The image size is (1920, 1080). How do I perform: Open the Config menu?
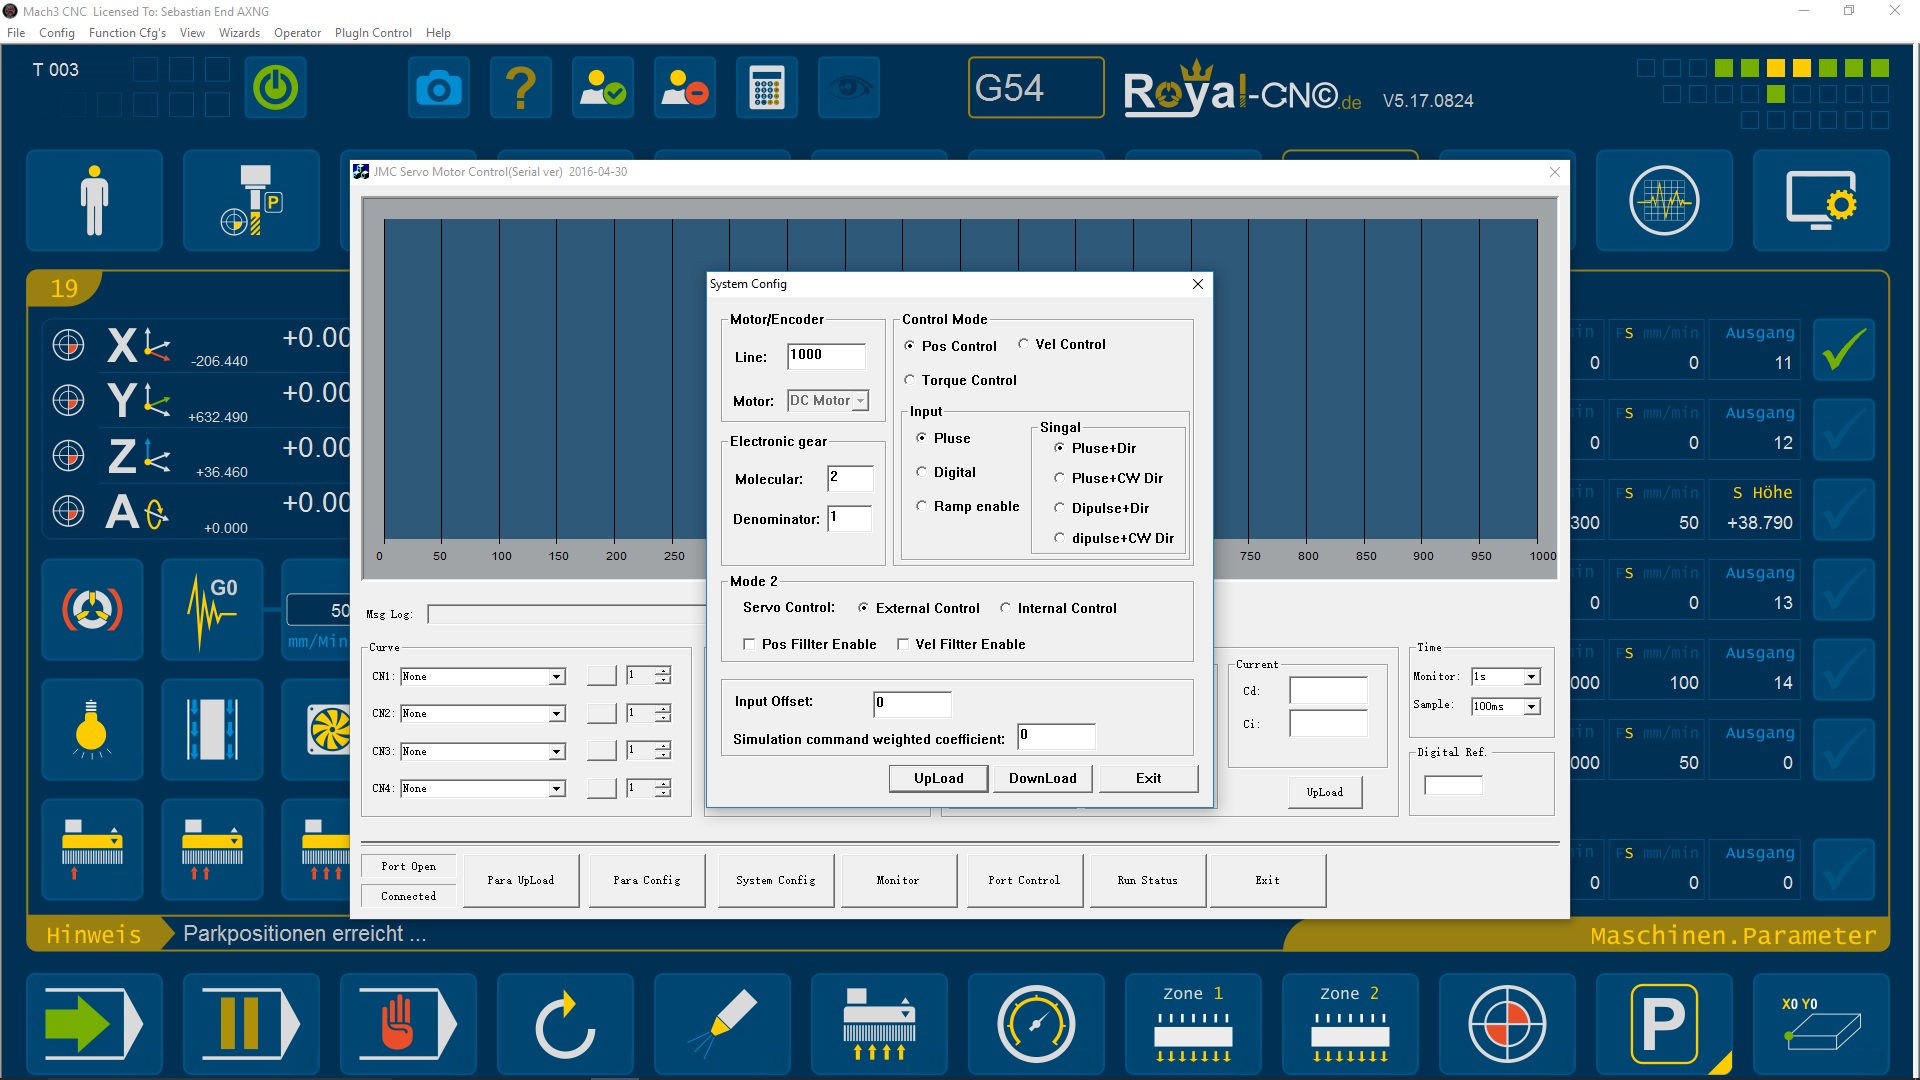coord(57,33)
